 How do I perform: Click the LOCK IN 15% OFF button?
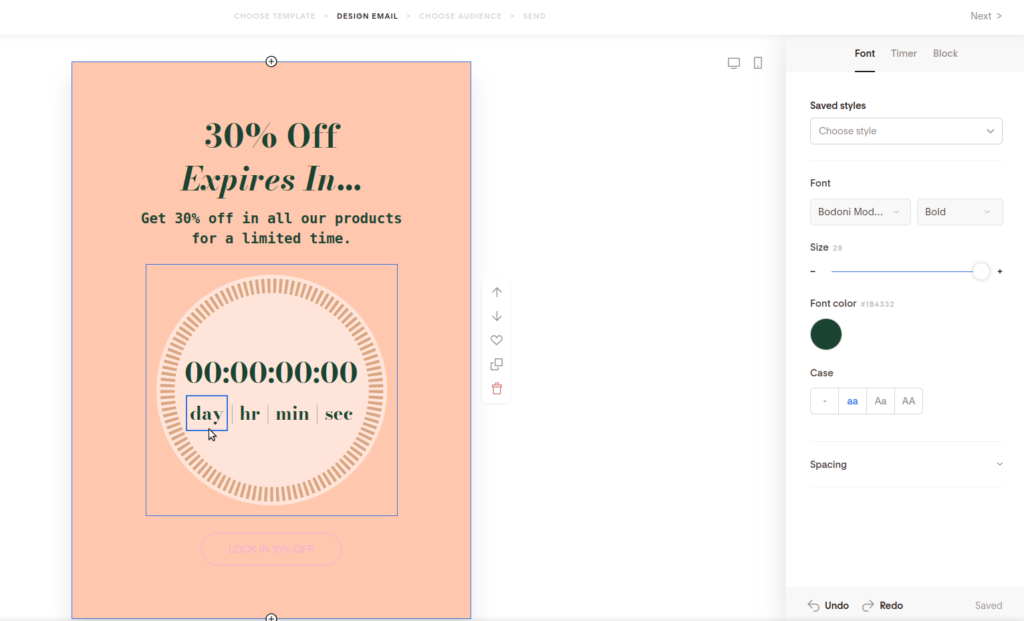(271, 549)
